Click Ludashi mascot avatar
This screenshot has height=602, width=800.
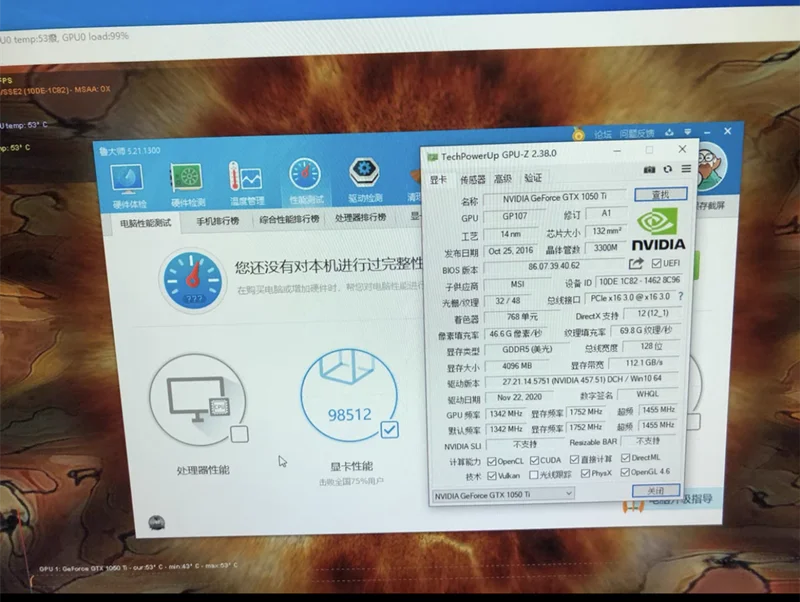(x=710, y=168)
